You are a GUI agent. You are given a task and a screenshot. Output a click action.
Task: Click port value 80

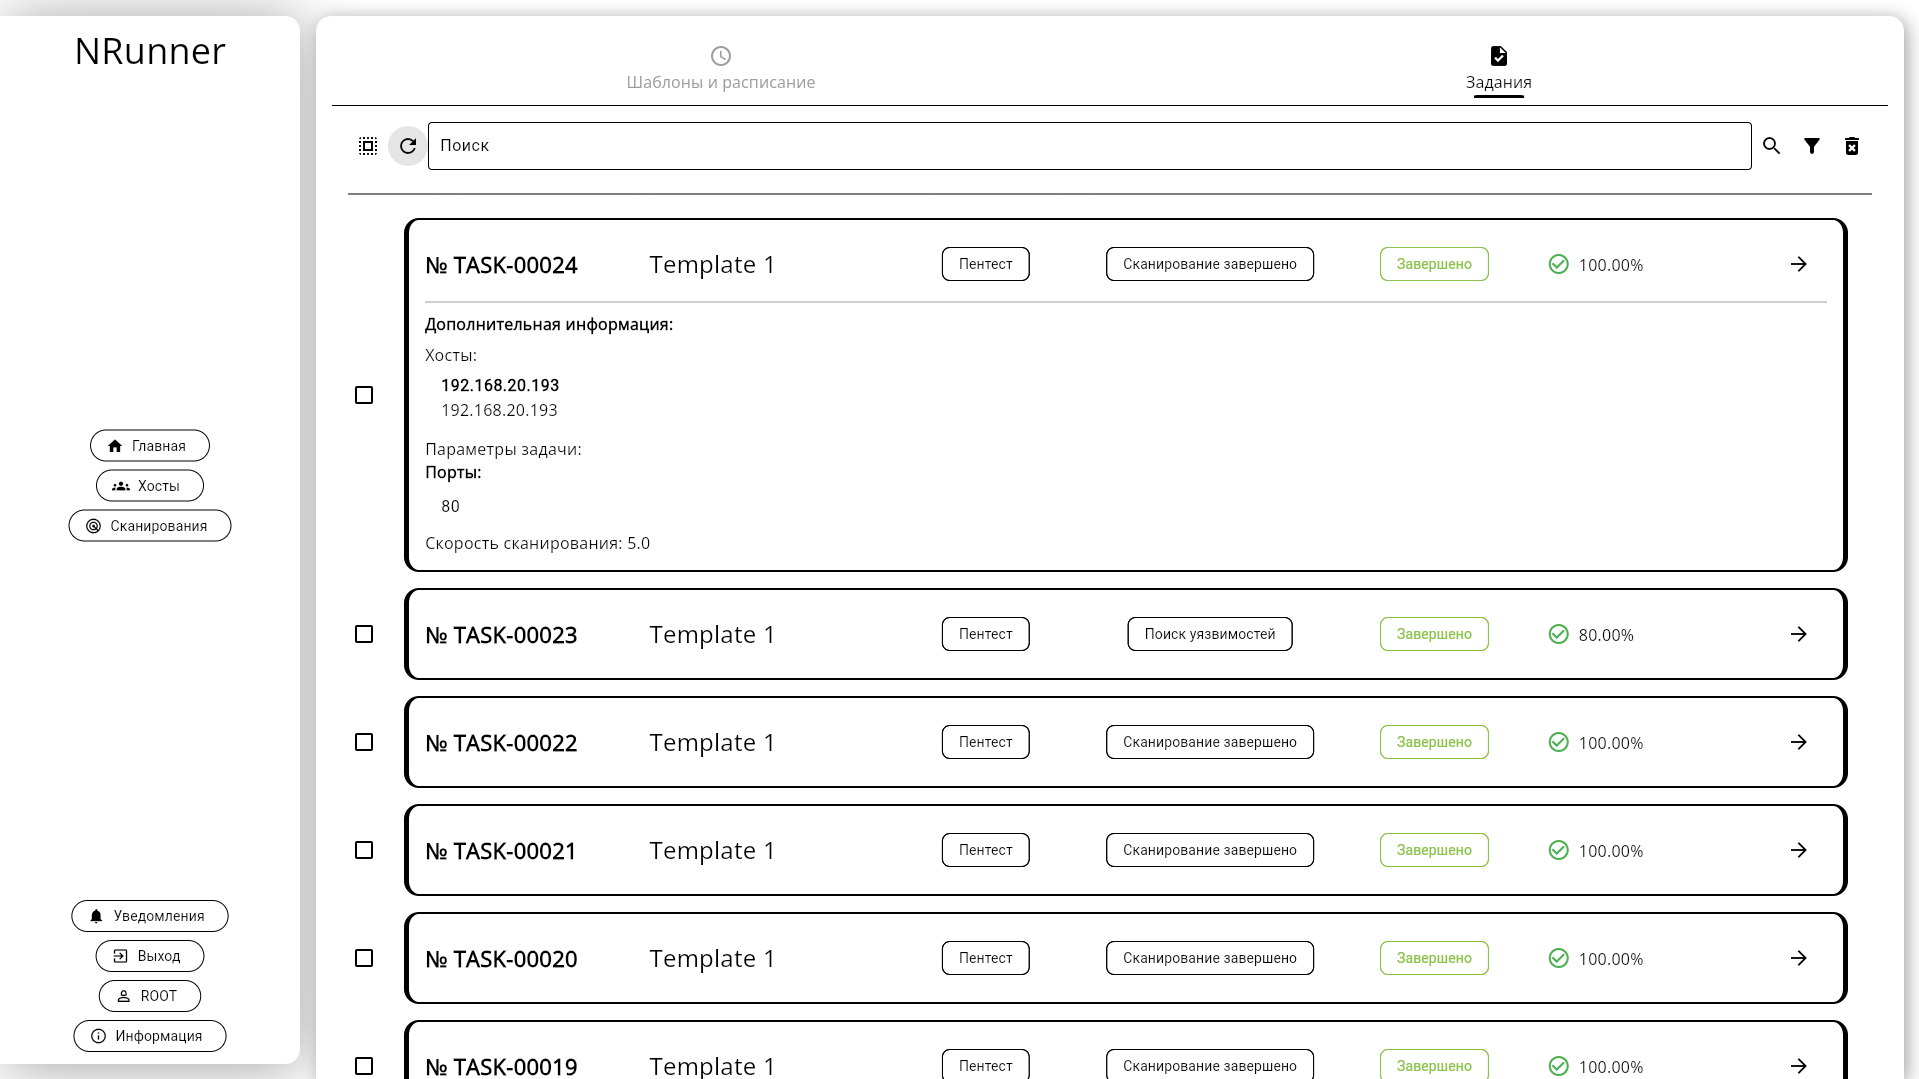(451, 506)
